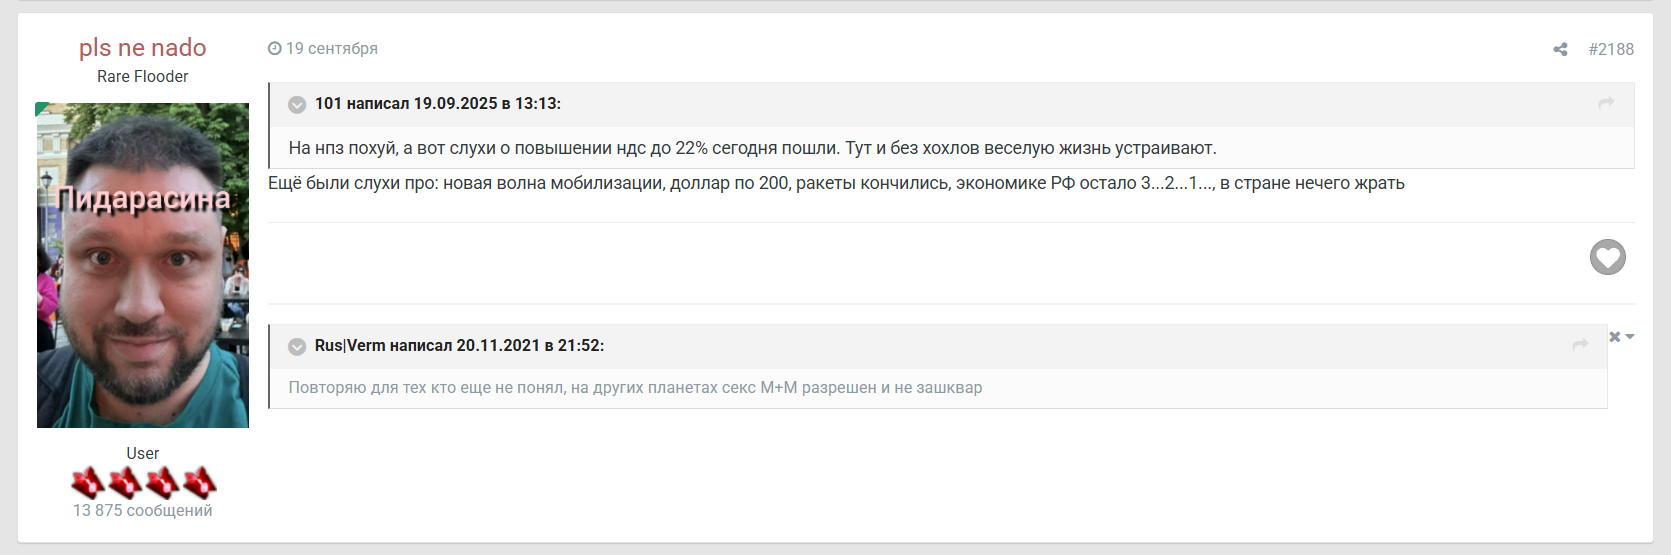1671x555 pixels.
Task: Collapse the Rus|Verm signature quote
Action: click(297, 346)
